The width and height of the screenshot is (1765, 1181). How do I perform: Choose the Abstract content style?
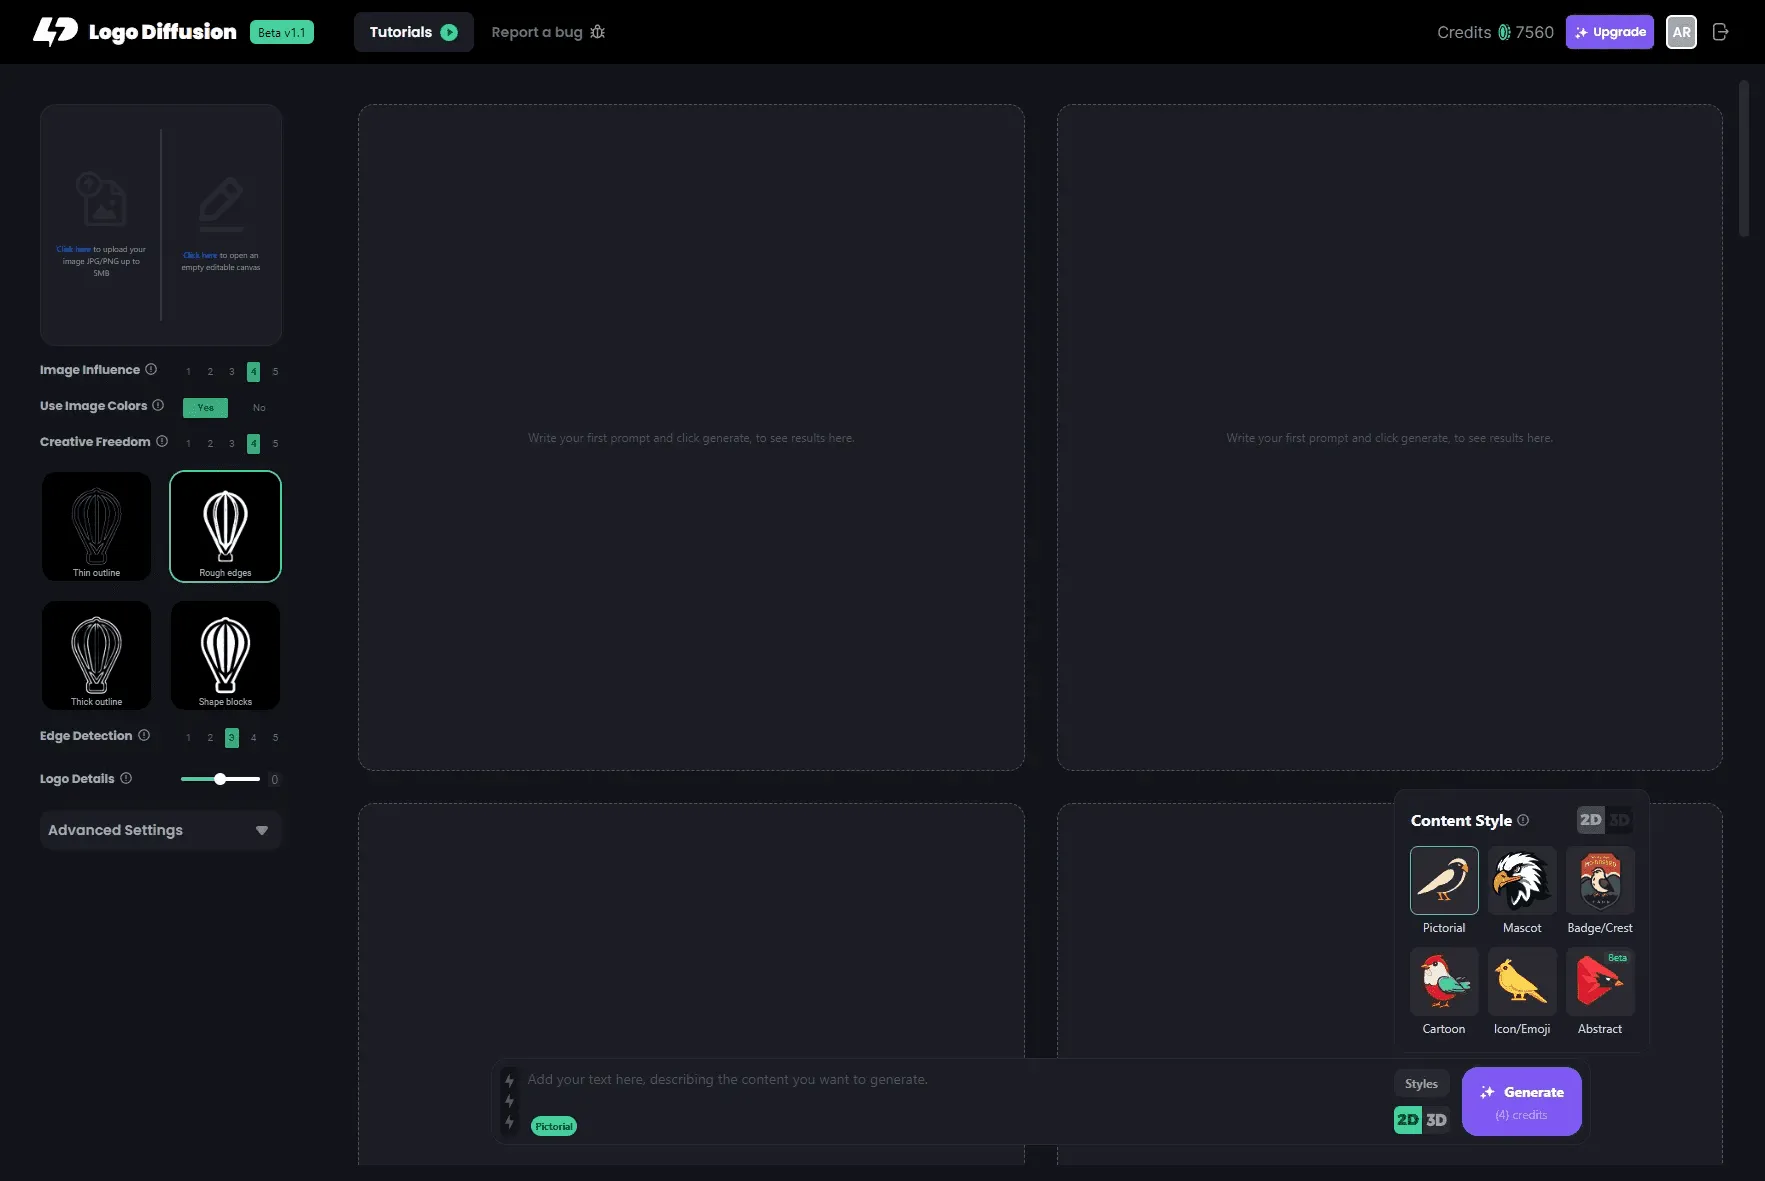pos(1600,981)
